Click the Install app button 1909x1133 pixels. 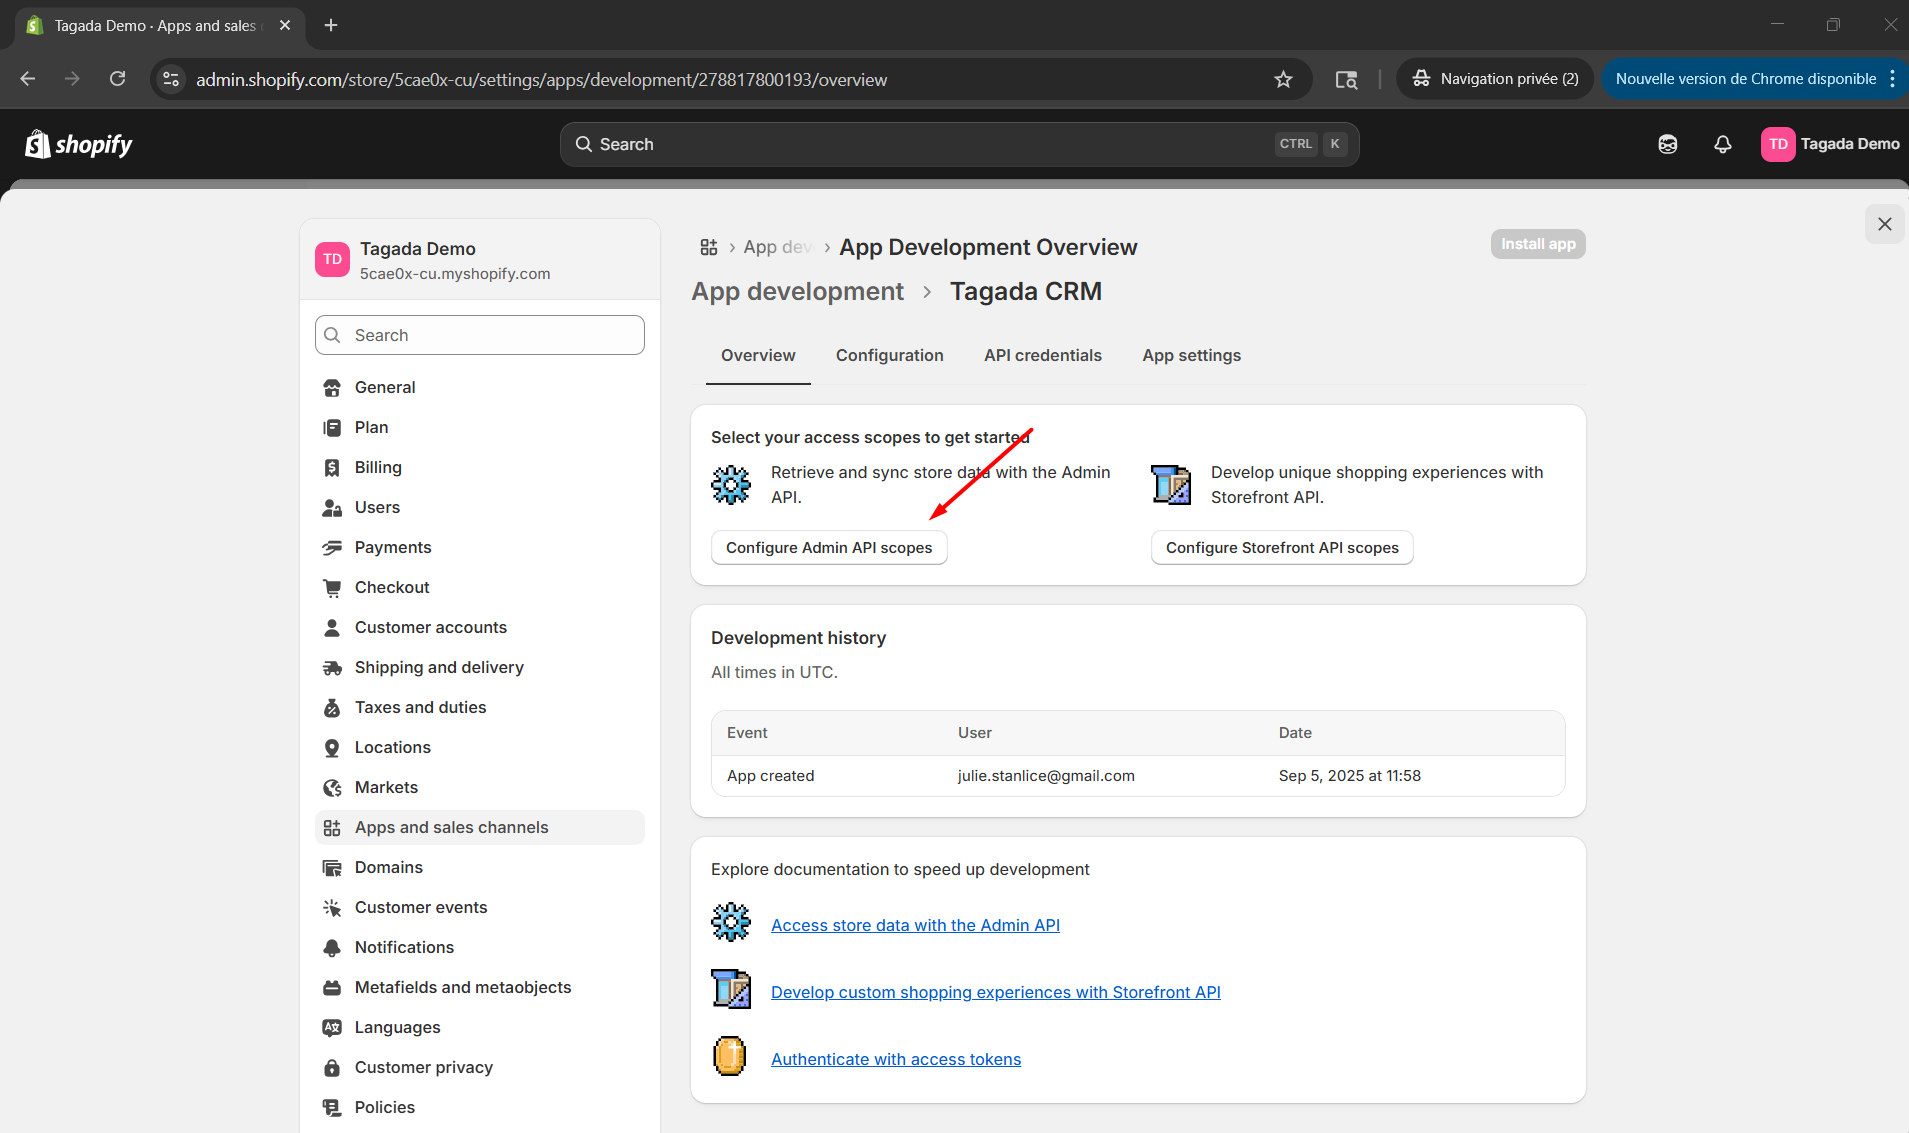[x=1538, y=244]
